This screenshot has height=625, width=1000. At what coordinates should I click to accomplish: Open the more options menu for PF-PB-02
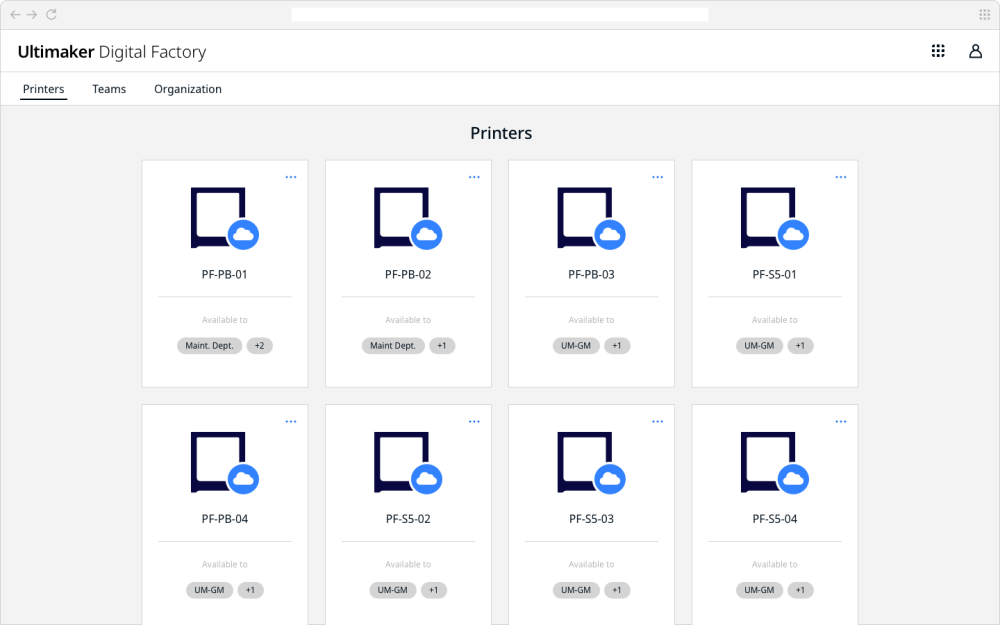(474, 177)
